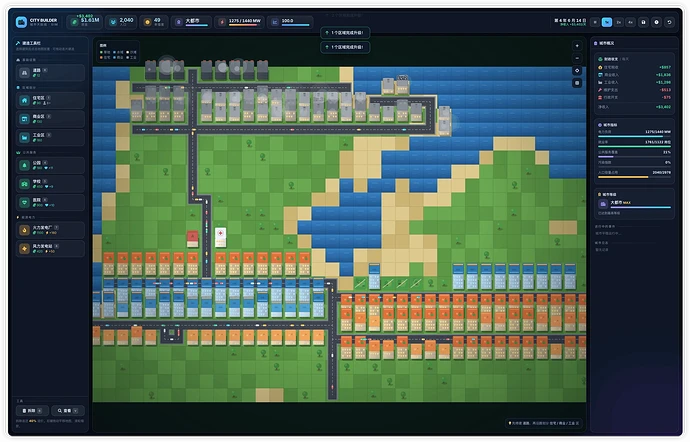690x442 pixels.
Task: Click the 大都市 MAX level progress bar
Action: [640, 207]
